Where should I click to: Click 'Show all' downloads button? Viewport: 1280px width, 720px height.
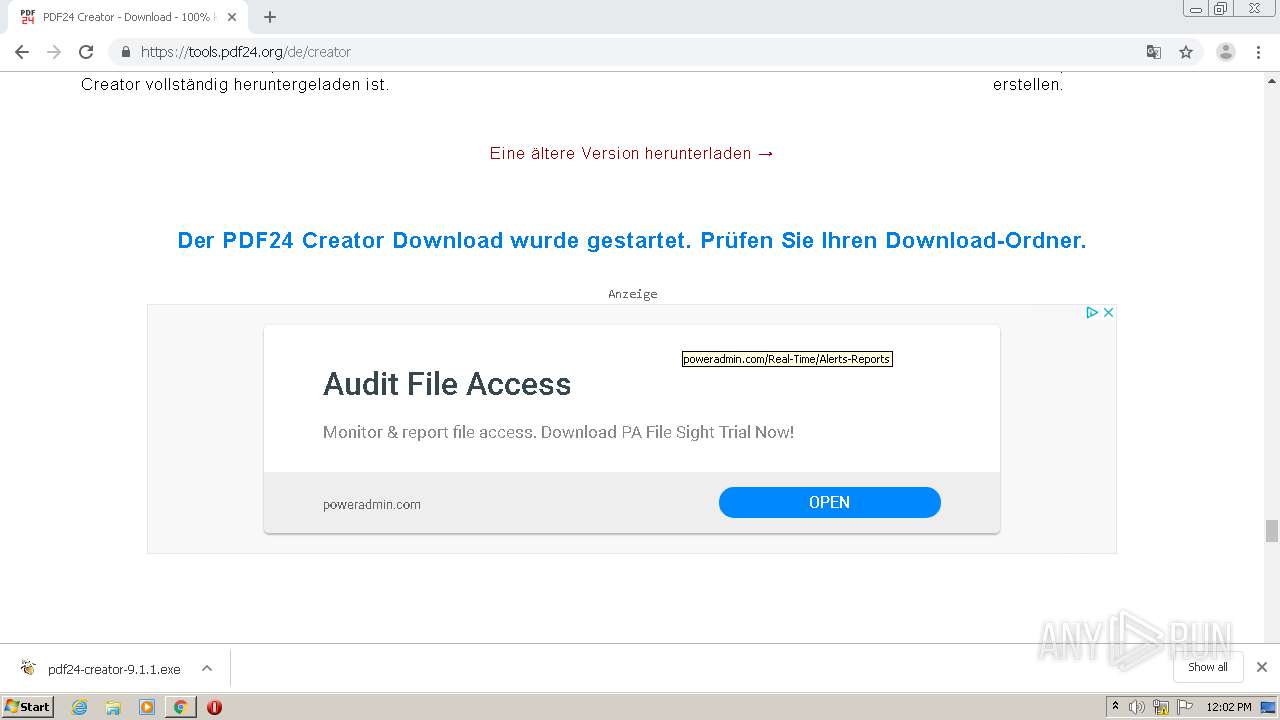click(1208, 667)
